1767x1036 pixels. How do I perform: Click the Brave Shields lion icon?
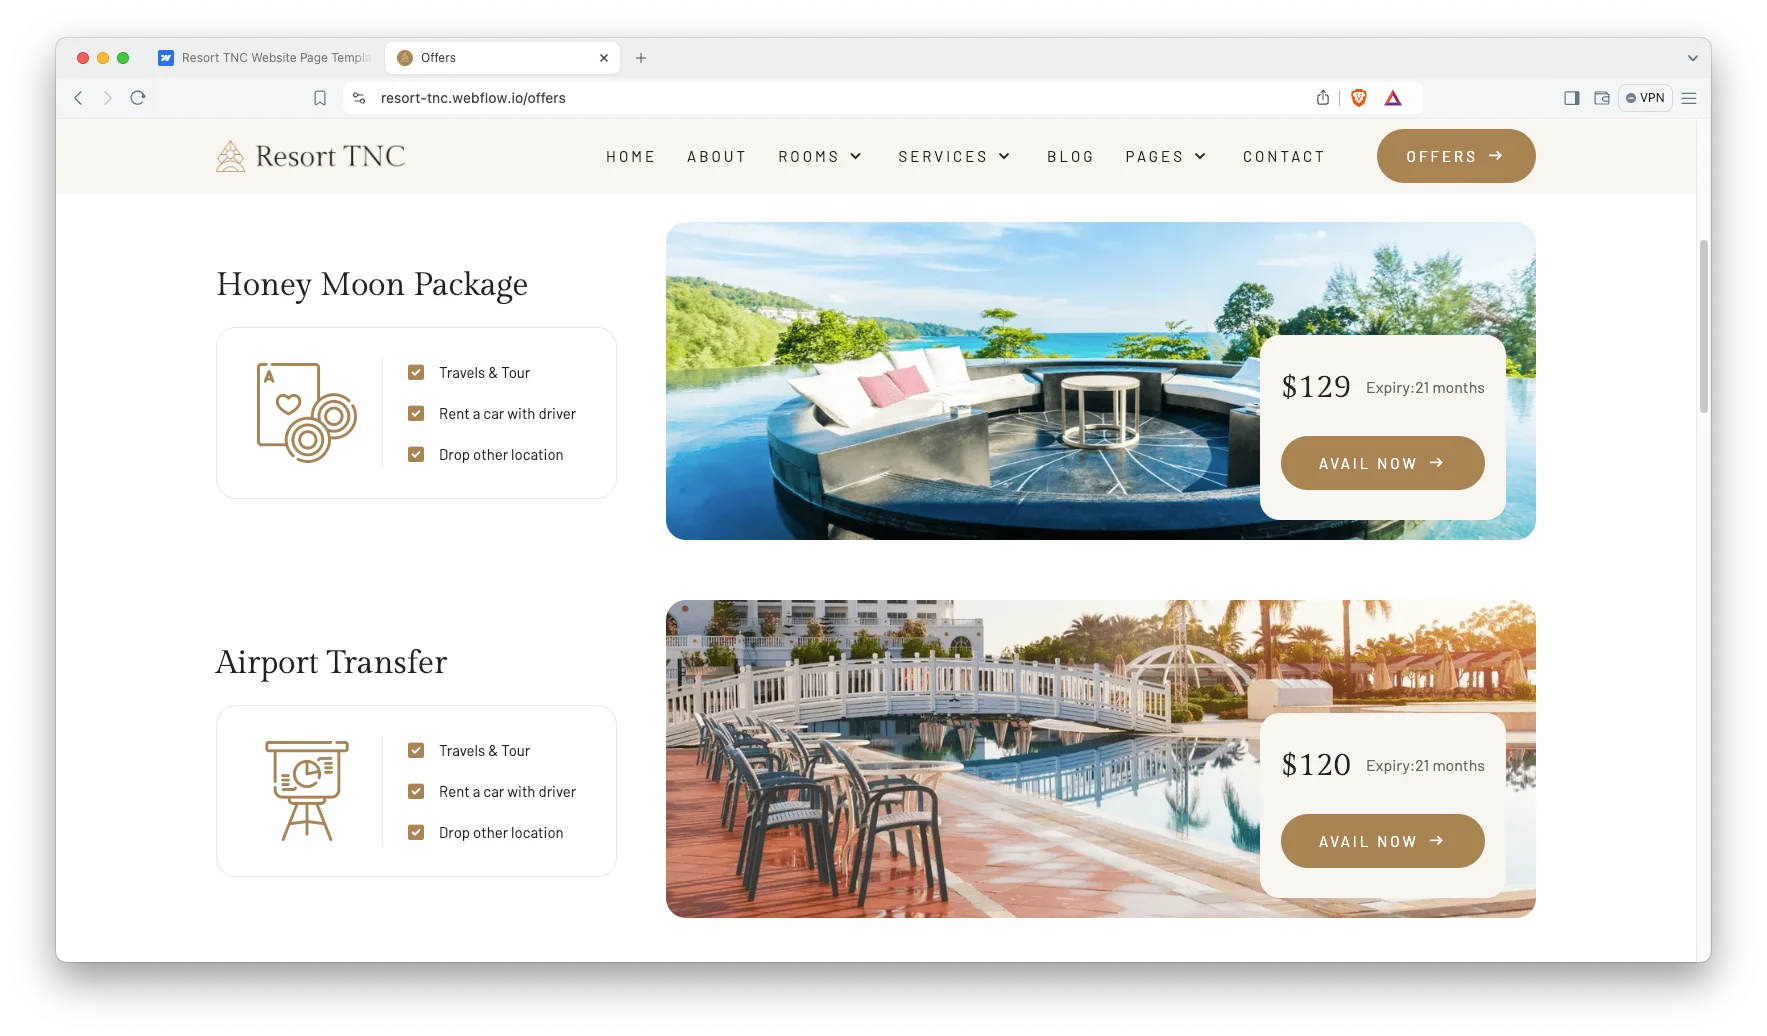click(x=1358, y=98)
